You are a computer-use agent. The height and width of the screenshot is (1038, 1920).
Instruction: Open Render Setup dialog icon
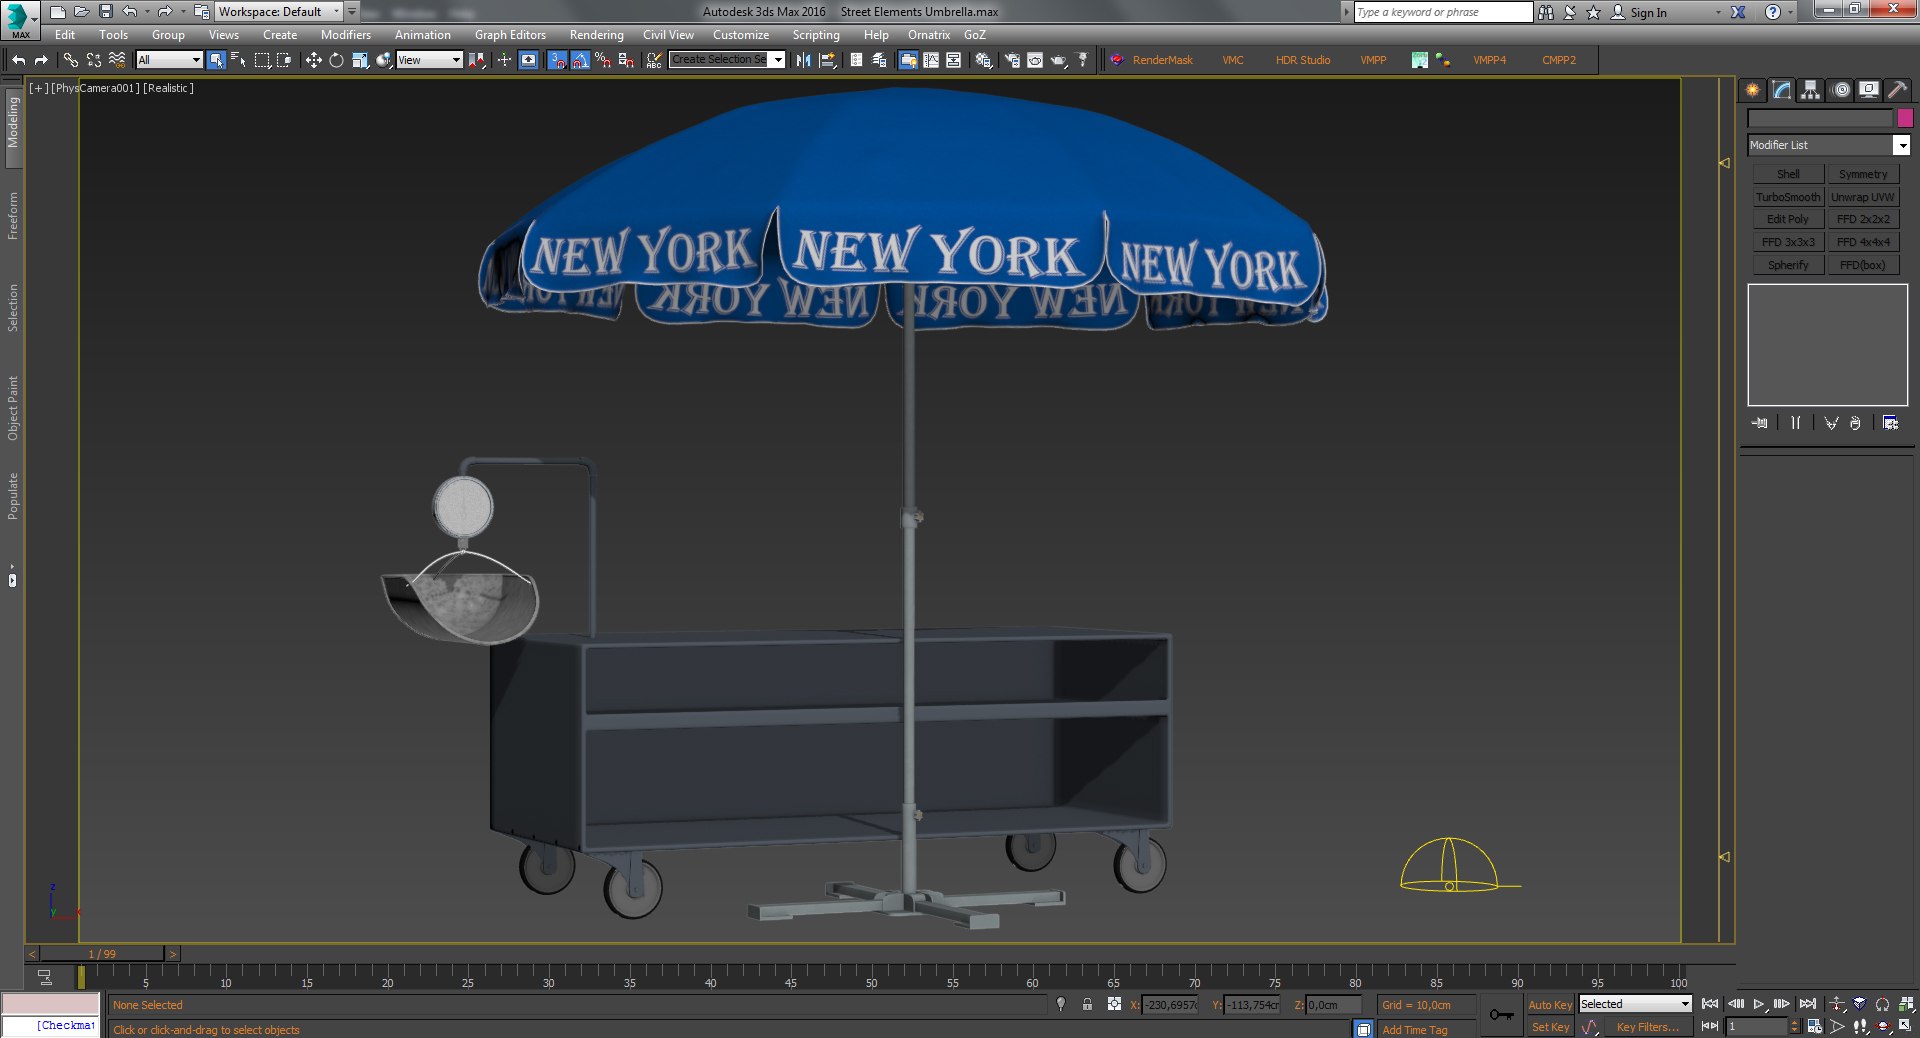pyautogui.click(x=1012, y=60)
